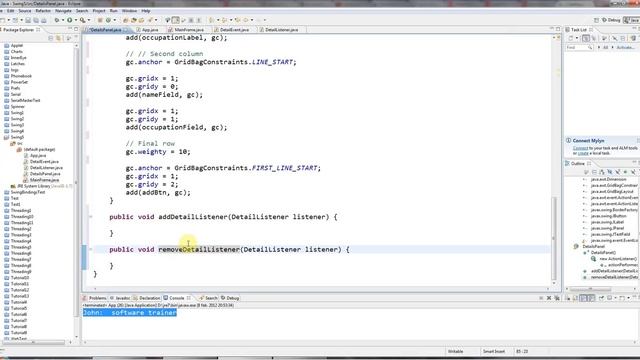Open the Run button dropdown arrow
Image resolution: width=640 pixels, height=360 pixels.
click(76, 20)
